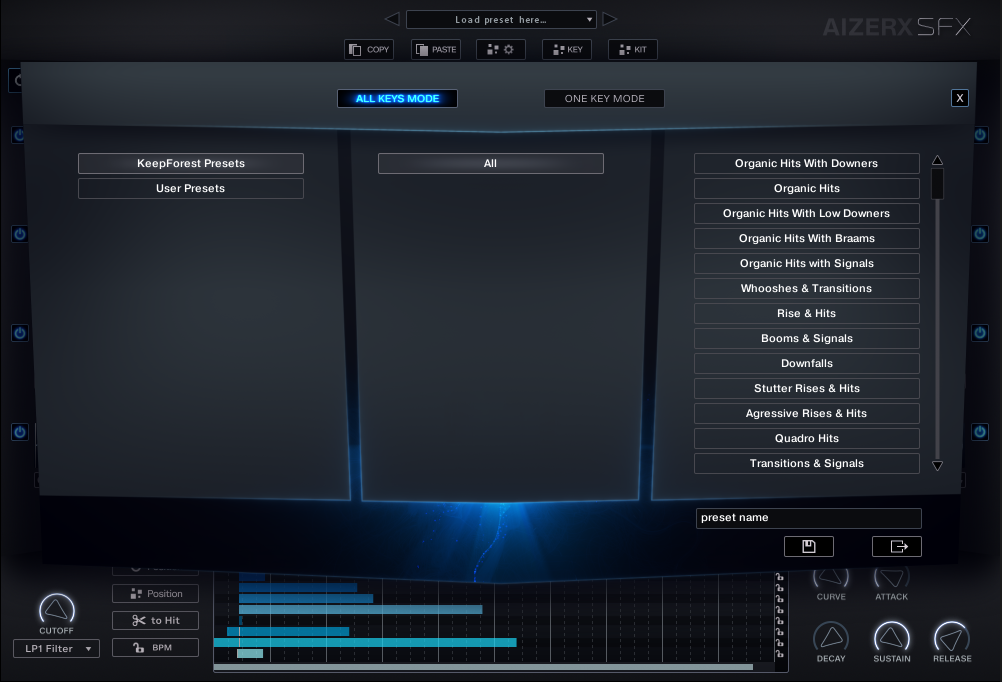The width and height of the screenshot is (1002, 682).
Task: Click the preset list scrollbar thumb
Action: coord(937,183)
